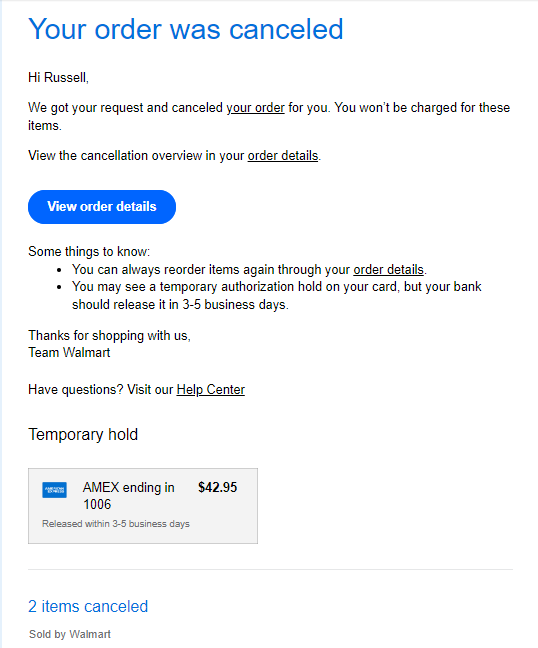Select the "2 items canceled" heading

88,606
